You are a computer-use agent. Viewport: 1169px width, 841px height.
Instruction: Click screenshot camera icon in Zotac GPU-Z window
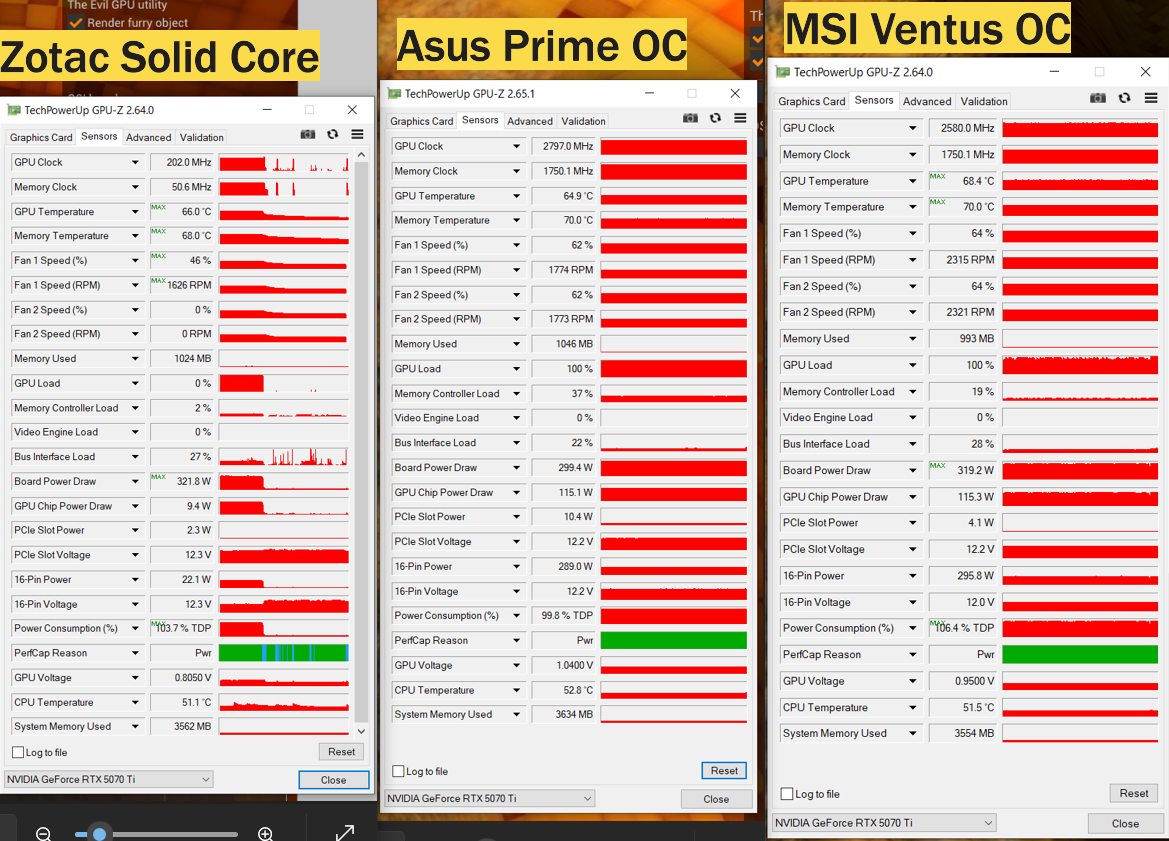pyautogui.click(x=307, y=134)
